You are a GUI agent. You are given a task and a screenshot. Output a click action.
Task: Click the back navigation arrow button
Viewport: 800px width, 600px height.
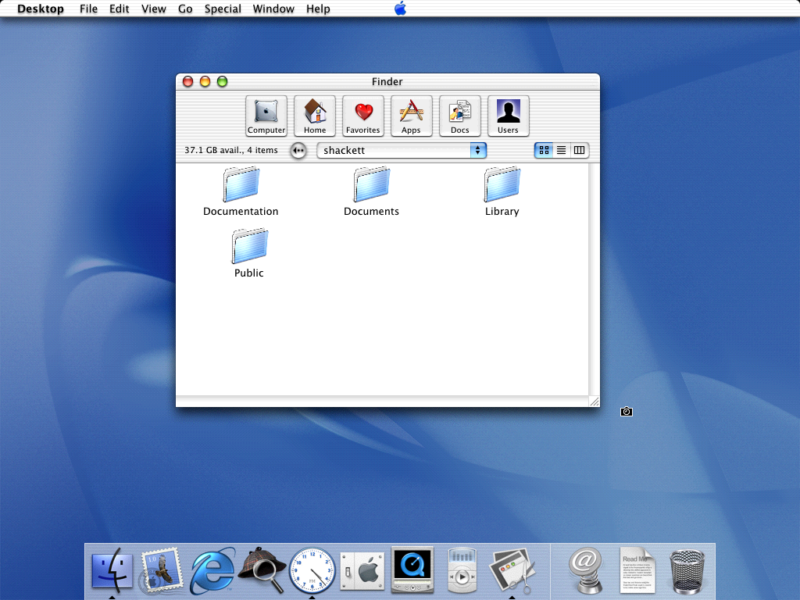[297, 150]
